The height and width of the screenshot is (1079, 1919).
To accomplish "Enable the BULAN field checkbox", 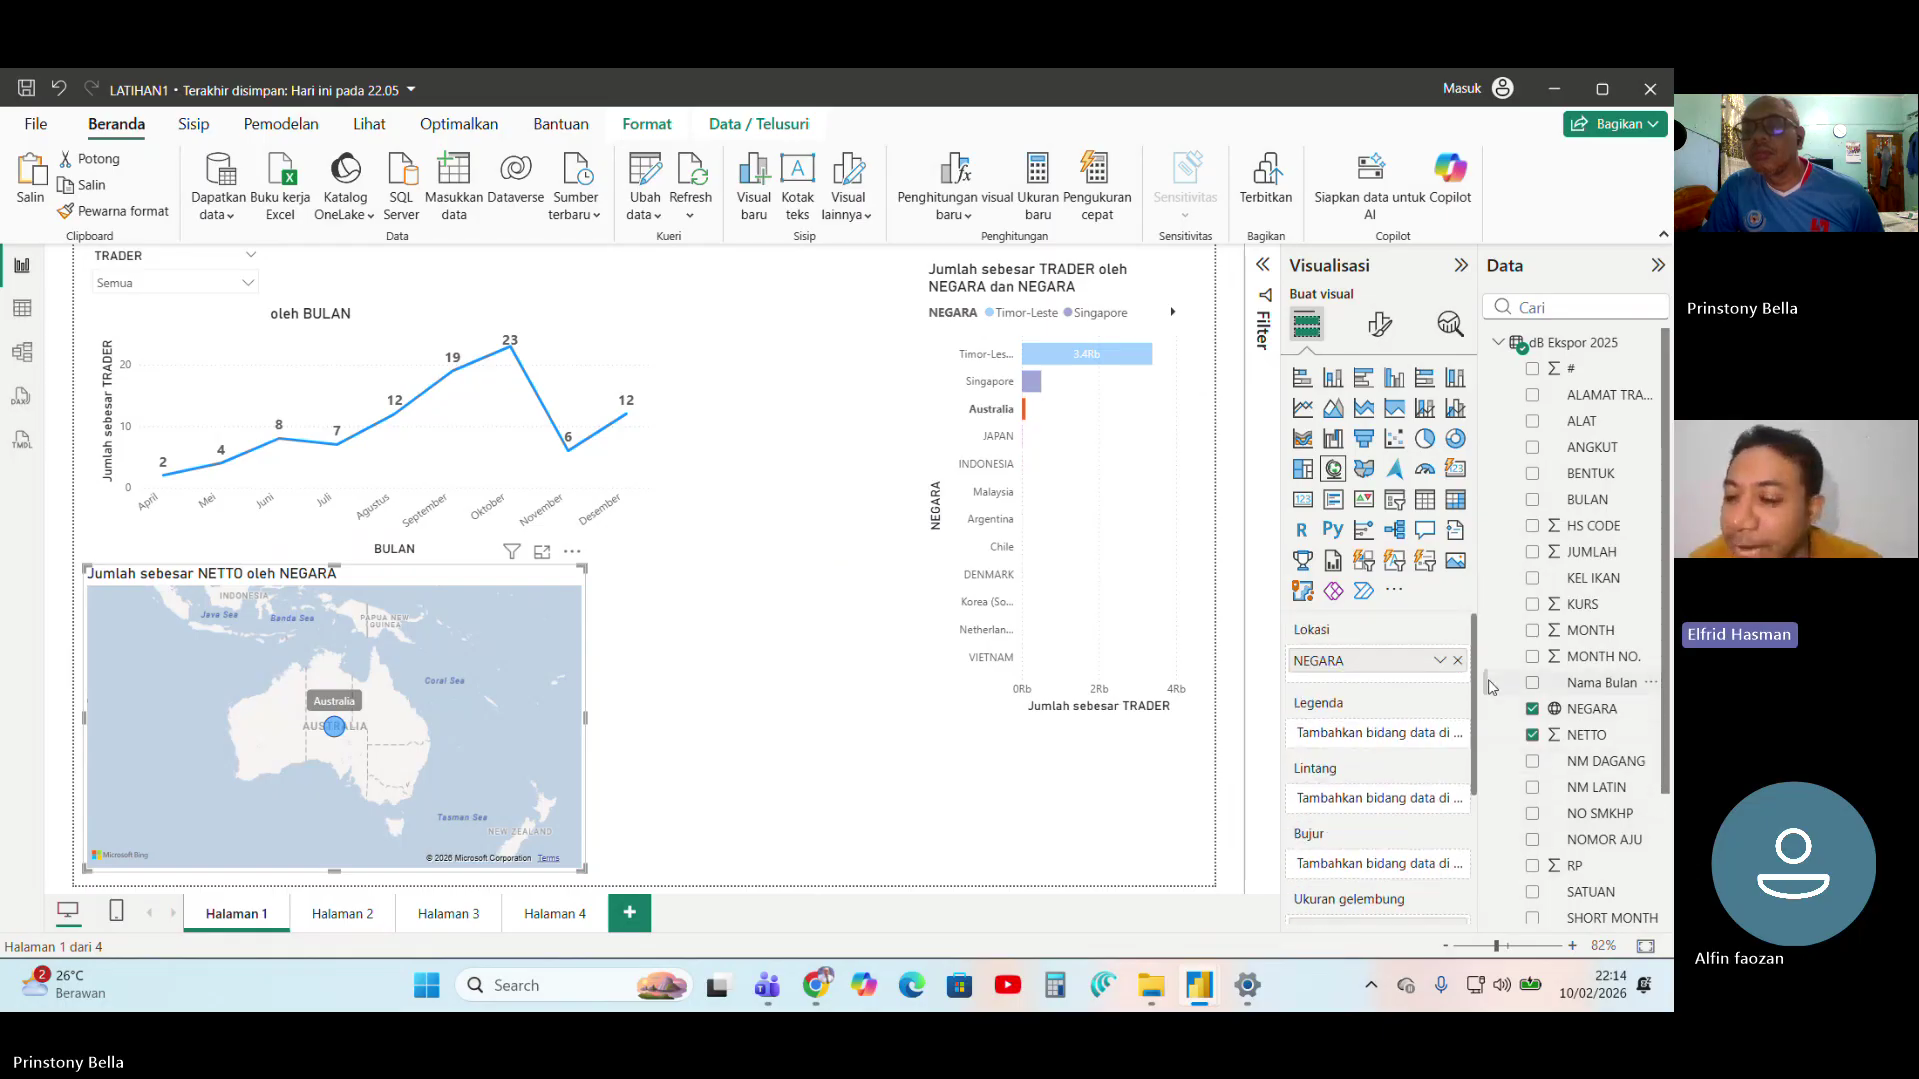I will (1532, 499).
